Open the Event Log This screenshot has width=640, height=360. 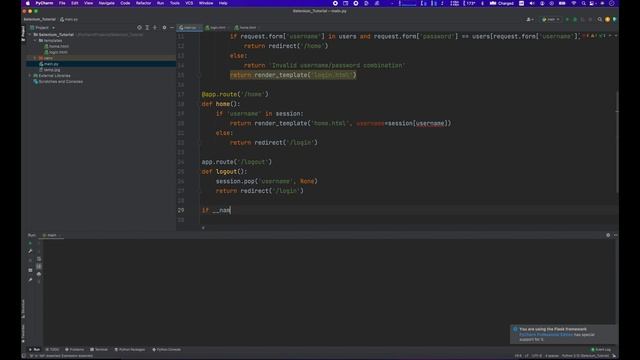point(601,349)
